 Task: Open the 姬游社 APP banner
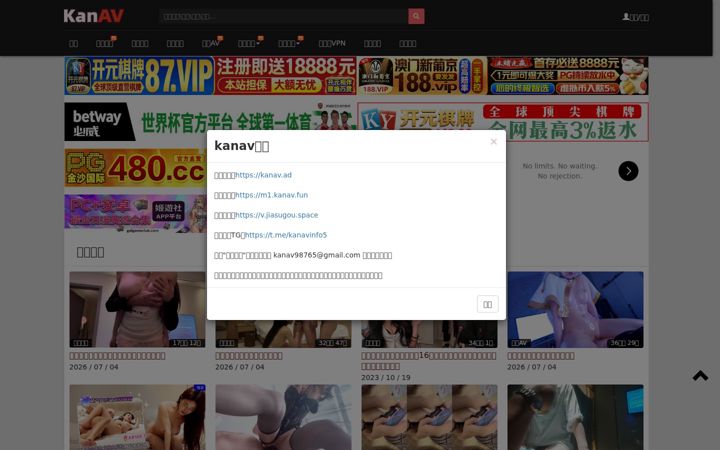coord(135,214)
